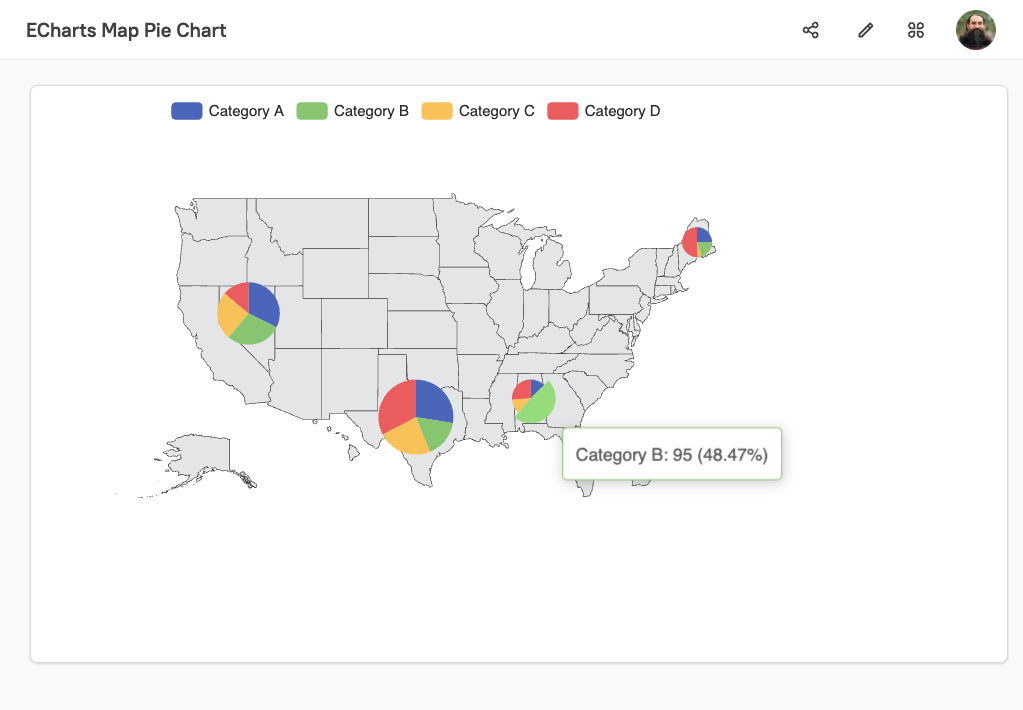Click the green slice of the Texas pie
Image resolution: width=1023 pixels, height=710 pixels.
point(436,431)
